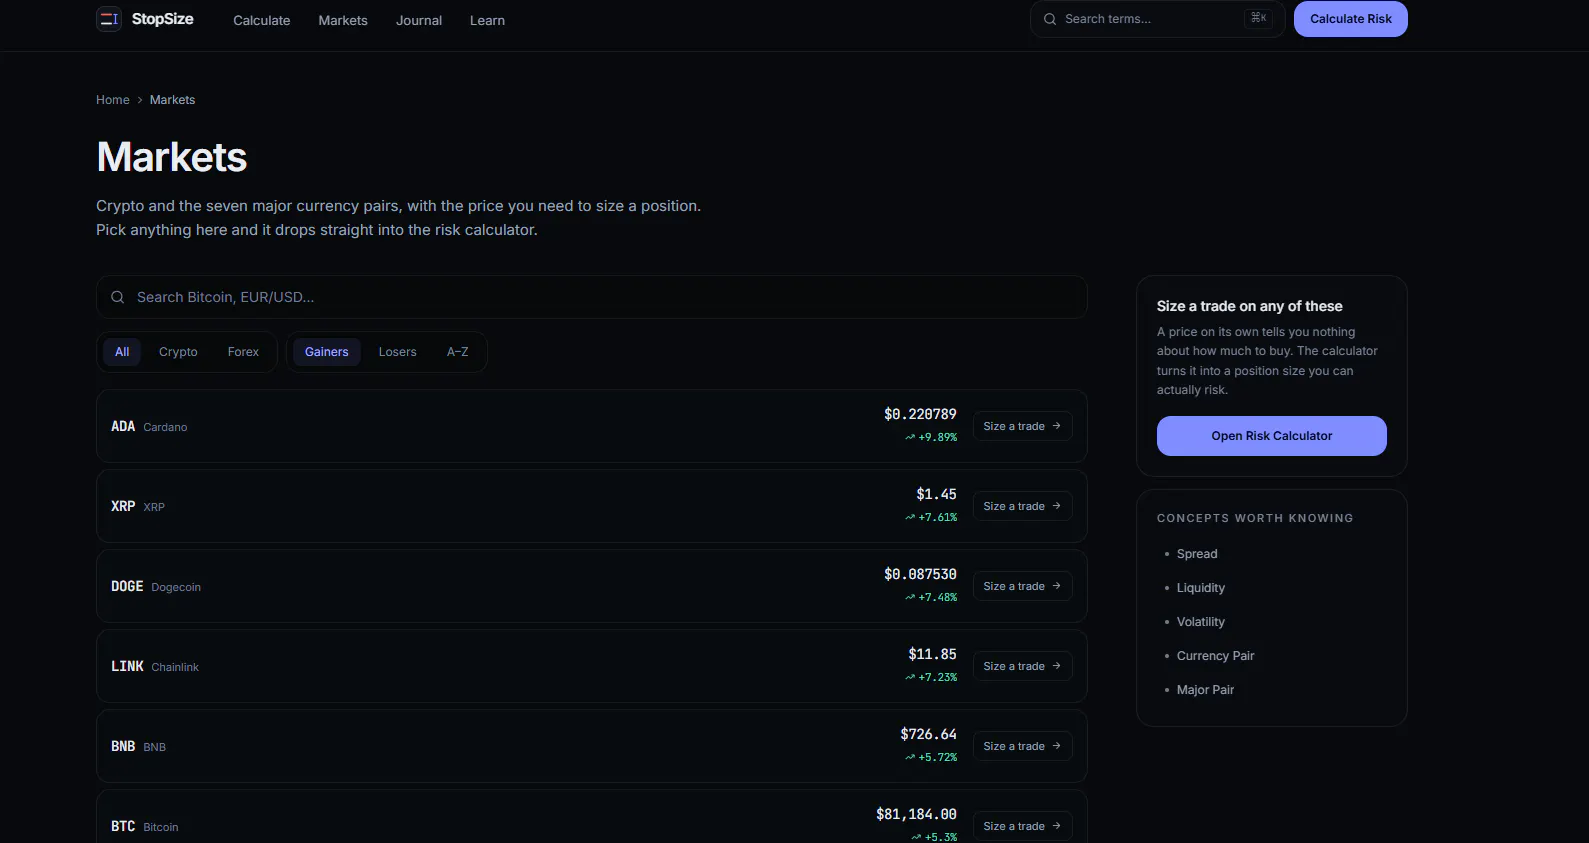This screenshot has height=843, width=1589.
Task: Click Open Risk Calculator button
Action: click(1272, 436)
